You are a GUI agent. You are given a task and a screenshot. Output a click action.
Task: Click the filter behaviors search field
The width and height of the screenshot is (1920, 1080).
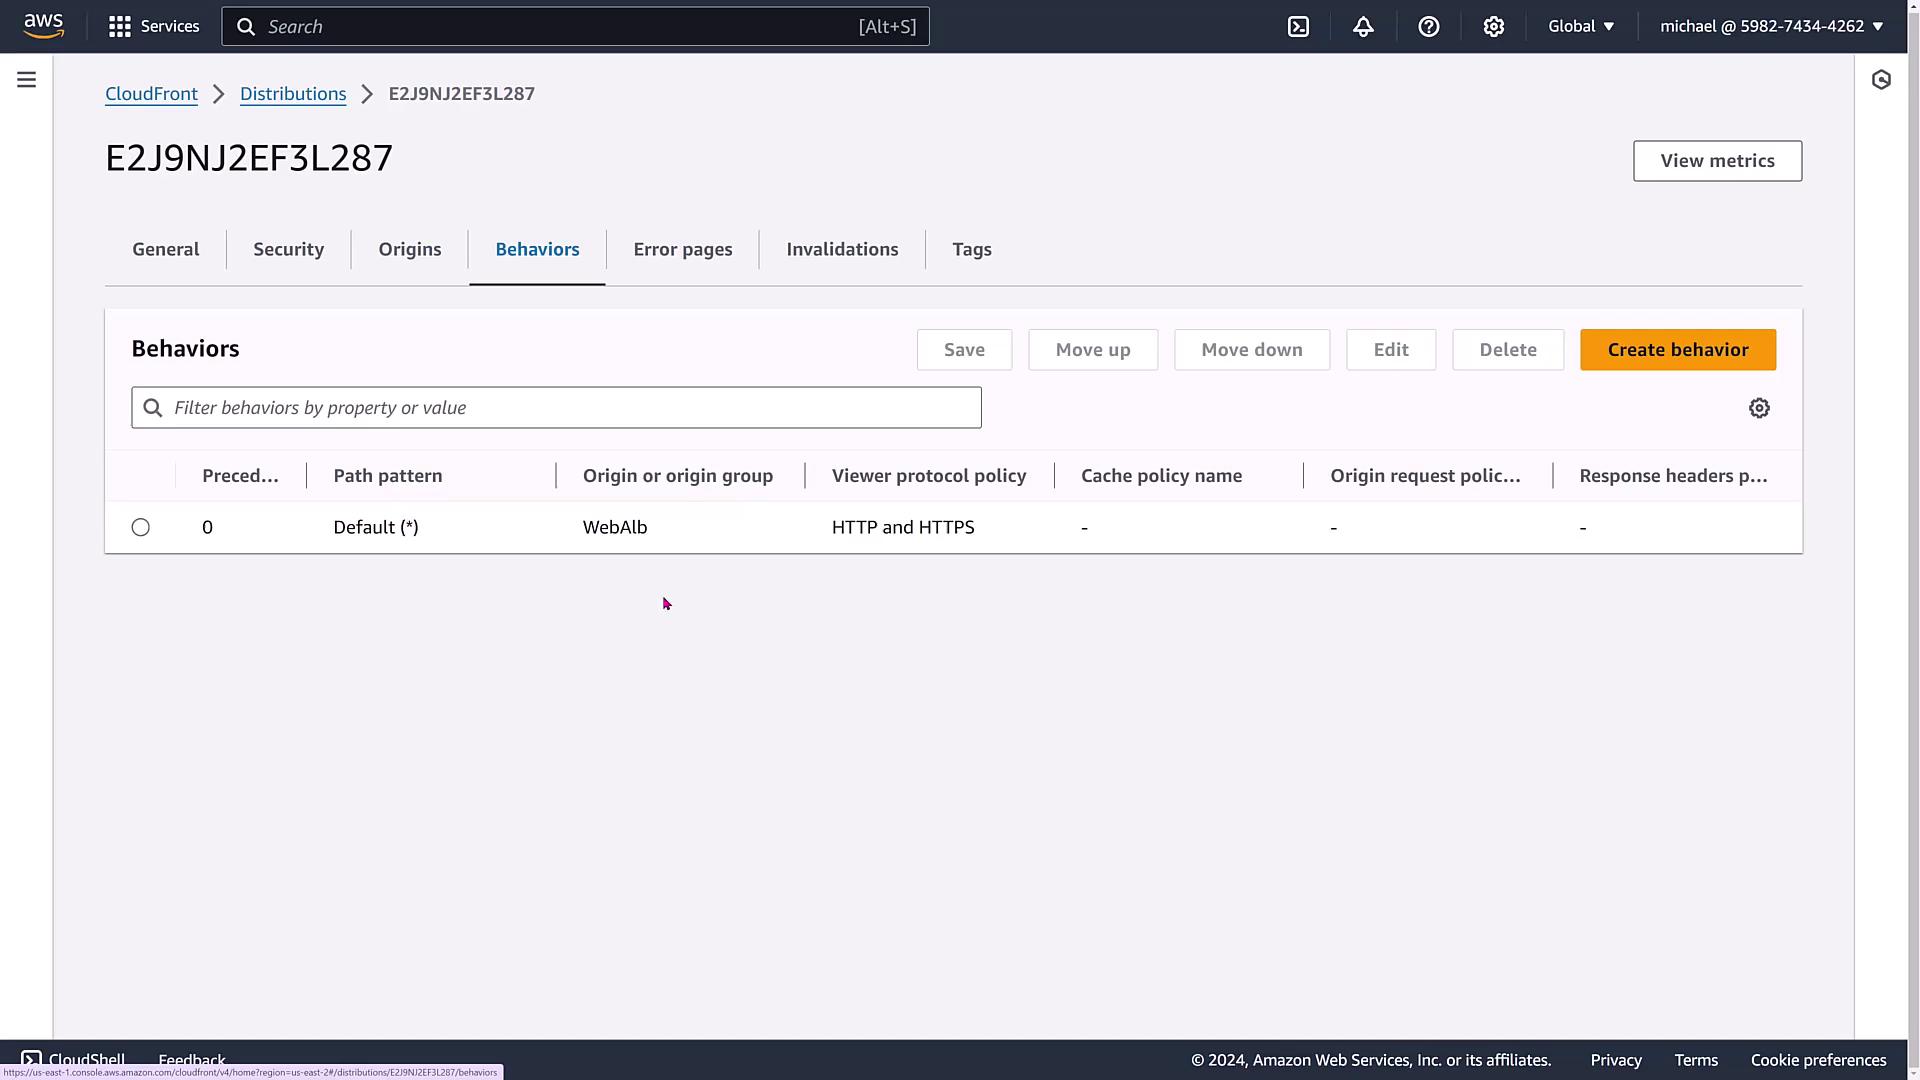coord(556,408)
